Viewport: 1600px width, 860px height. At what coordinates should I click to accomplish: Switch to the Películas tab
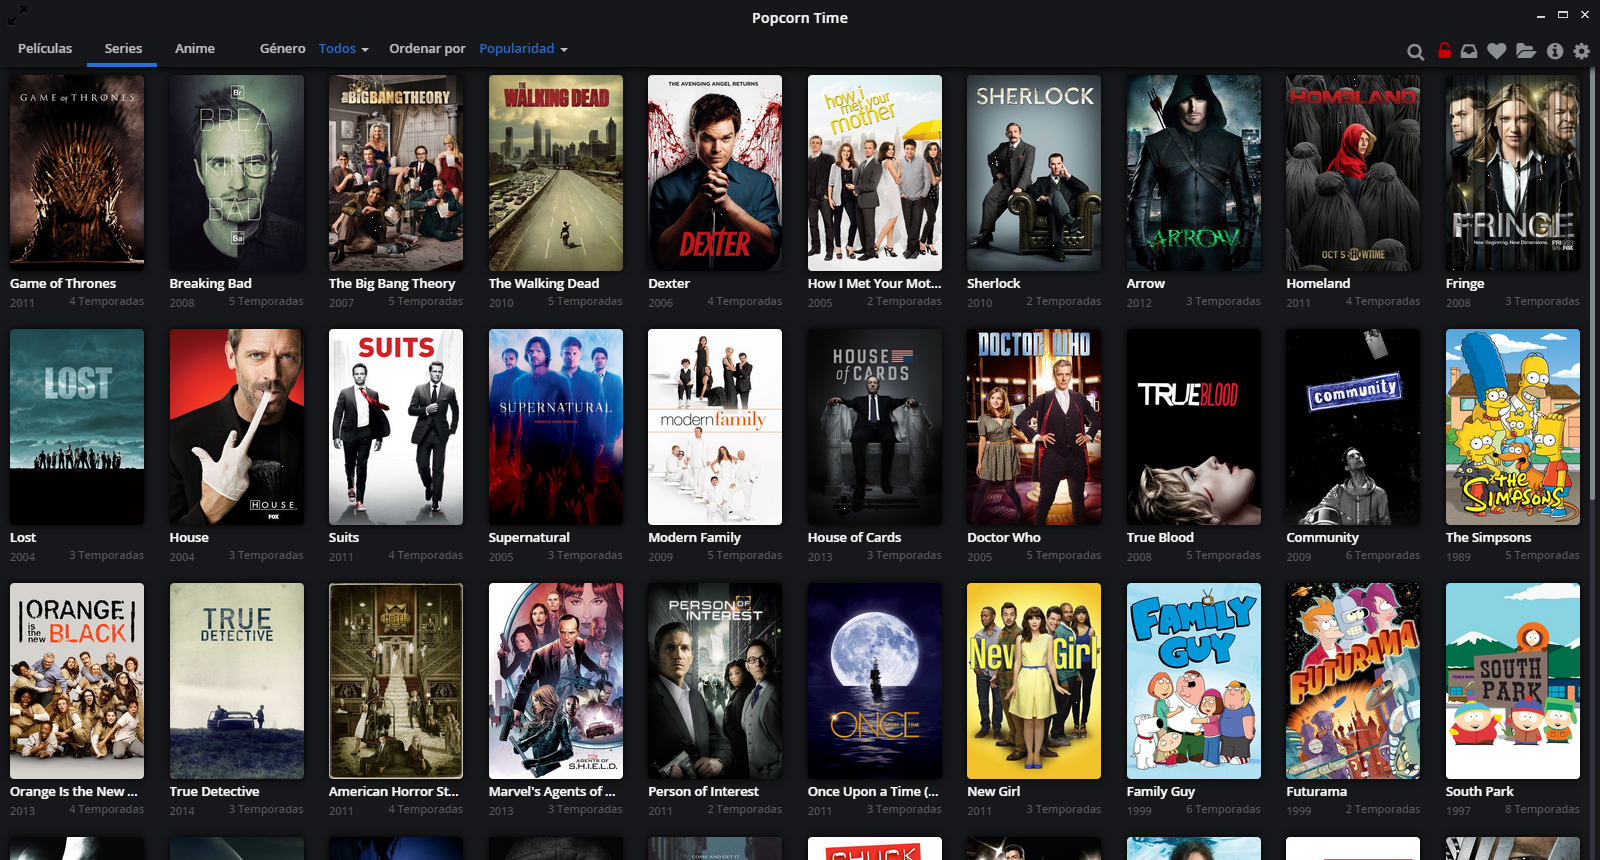(45, 48)
